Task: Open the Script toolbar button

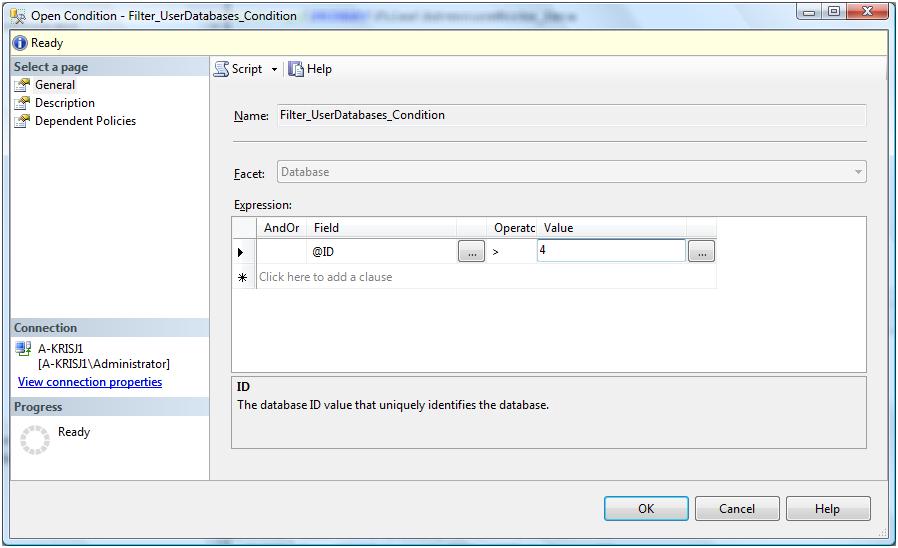Action: [238, 69]
